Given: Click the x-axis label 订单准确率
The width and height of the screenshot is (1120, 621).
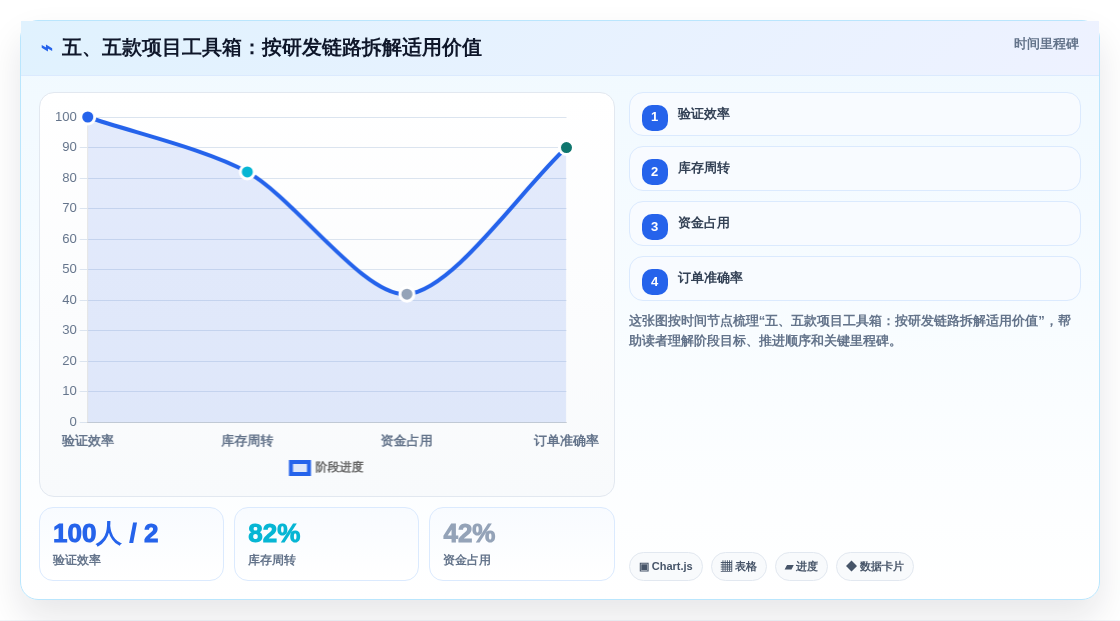Looking at the screenshot, I should click(x=566, y=441).
